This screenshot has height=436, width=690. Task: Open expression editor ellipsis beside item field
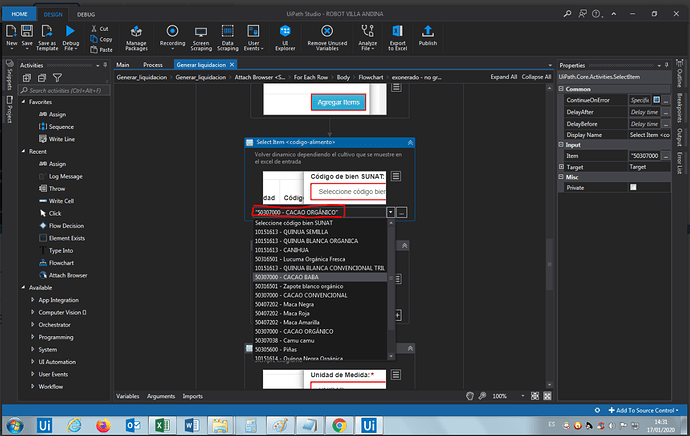(x=401, y=213)
